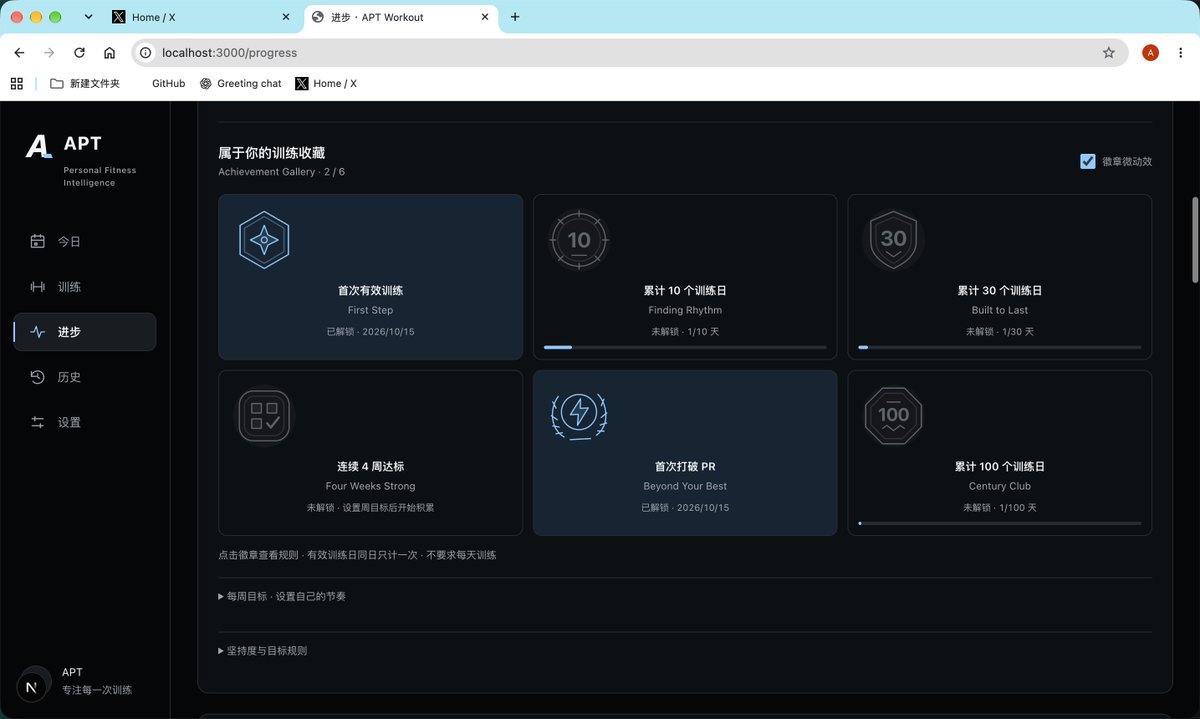This screenshot has height=719, width=1200.
Task: Click the 100 octagon badge icon
Action: [x=893, y=415]
